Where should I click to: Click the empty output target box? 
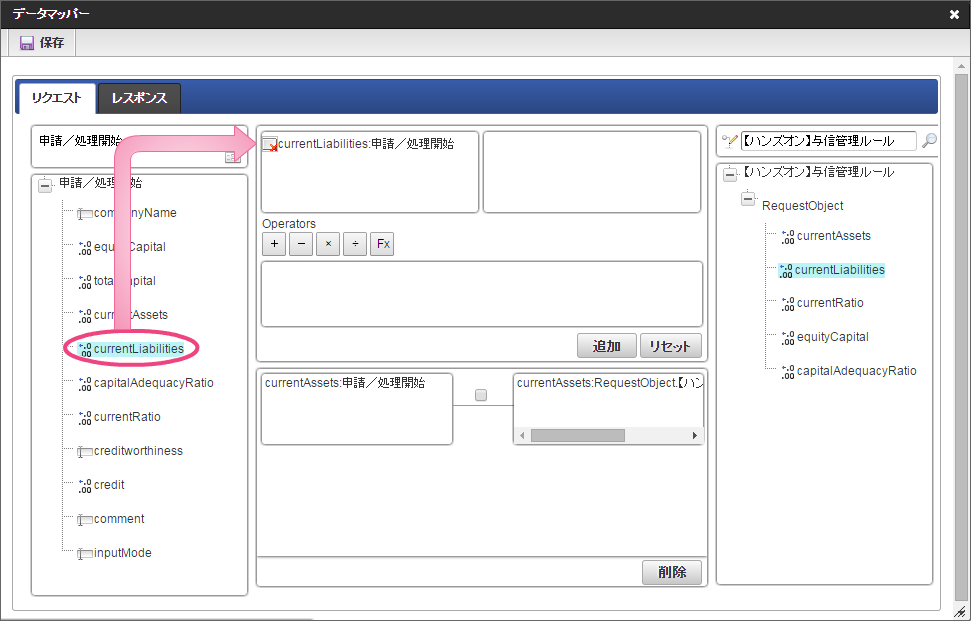pyautogui.click(x=591, y=172)
